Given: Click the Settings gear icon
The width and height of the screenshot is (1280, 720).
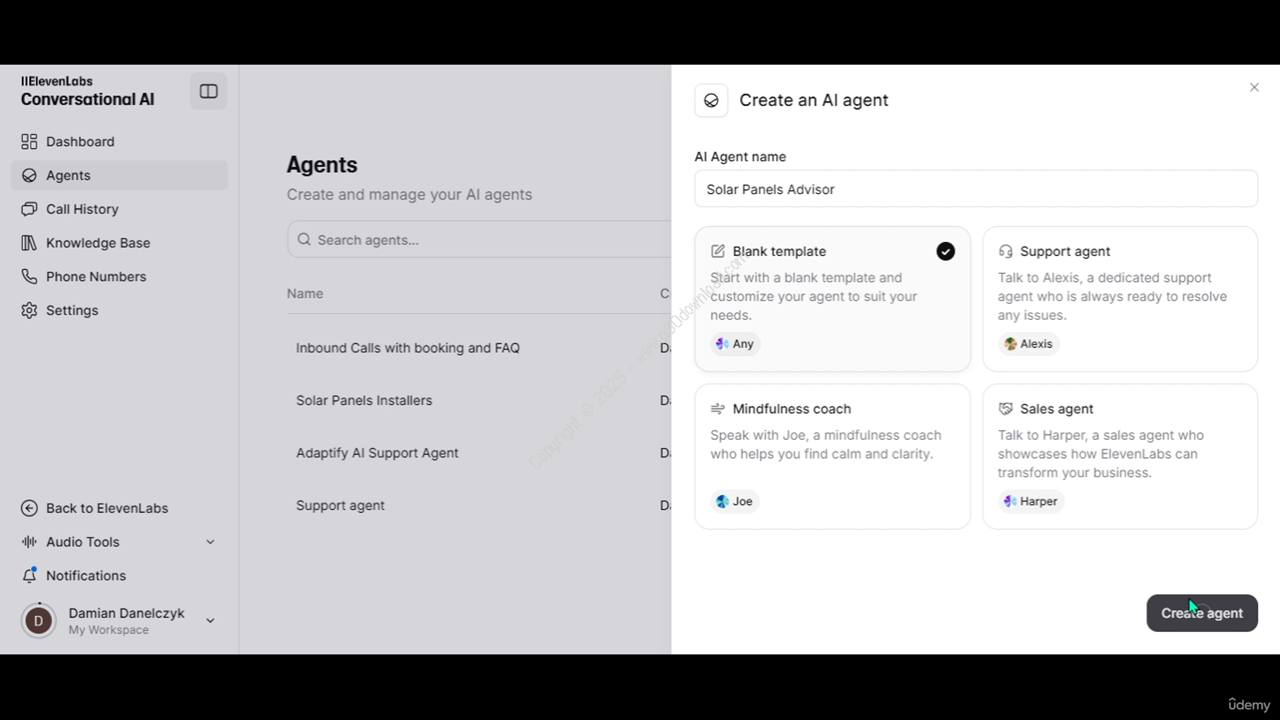Looking at the screenshot, I should coord(29,311).
